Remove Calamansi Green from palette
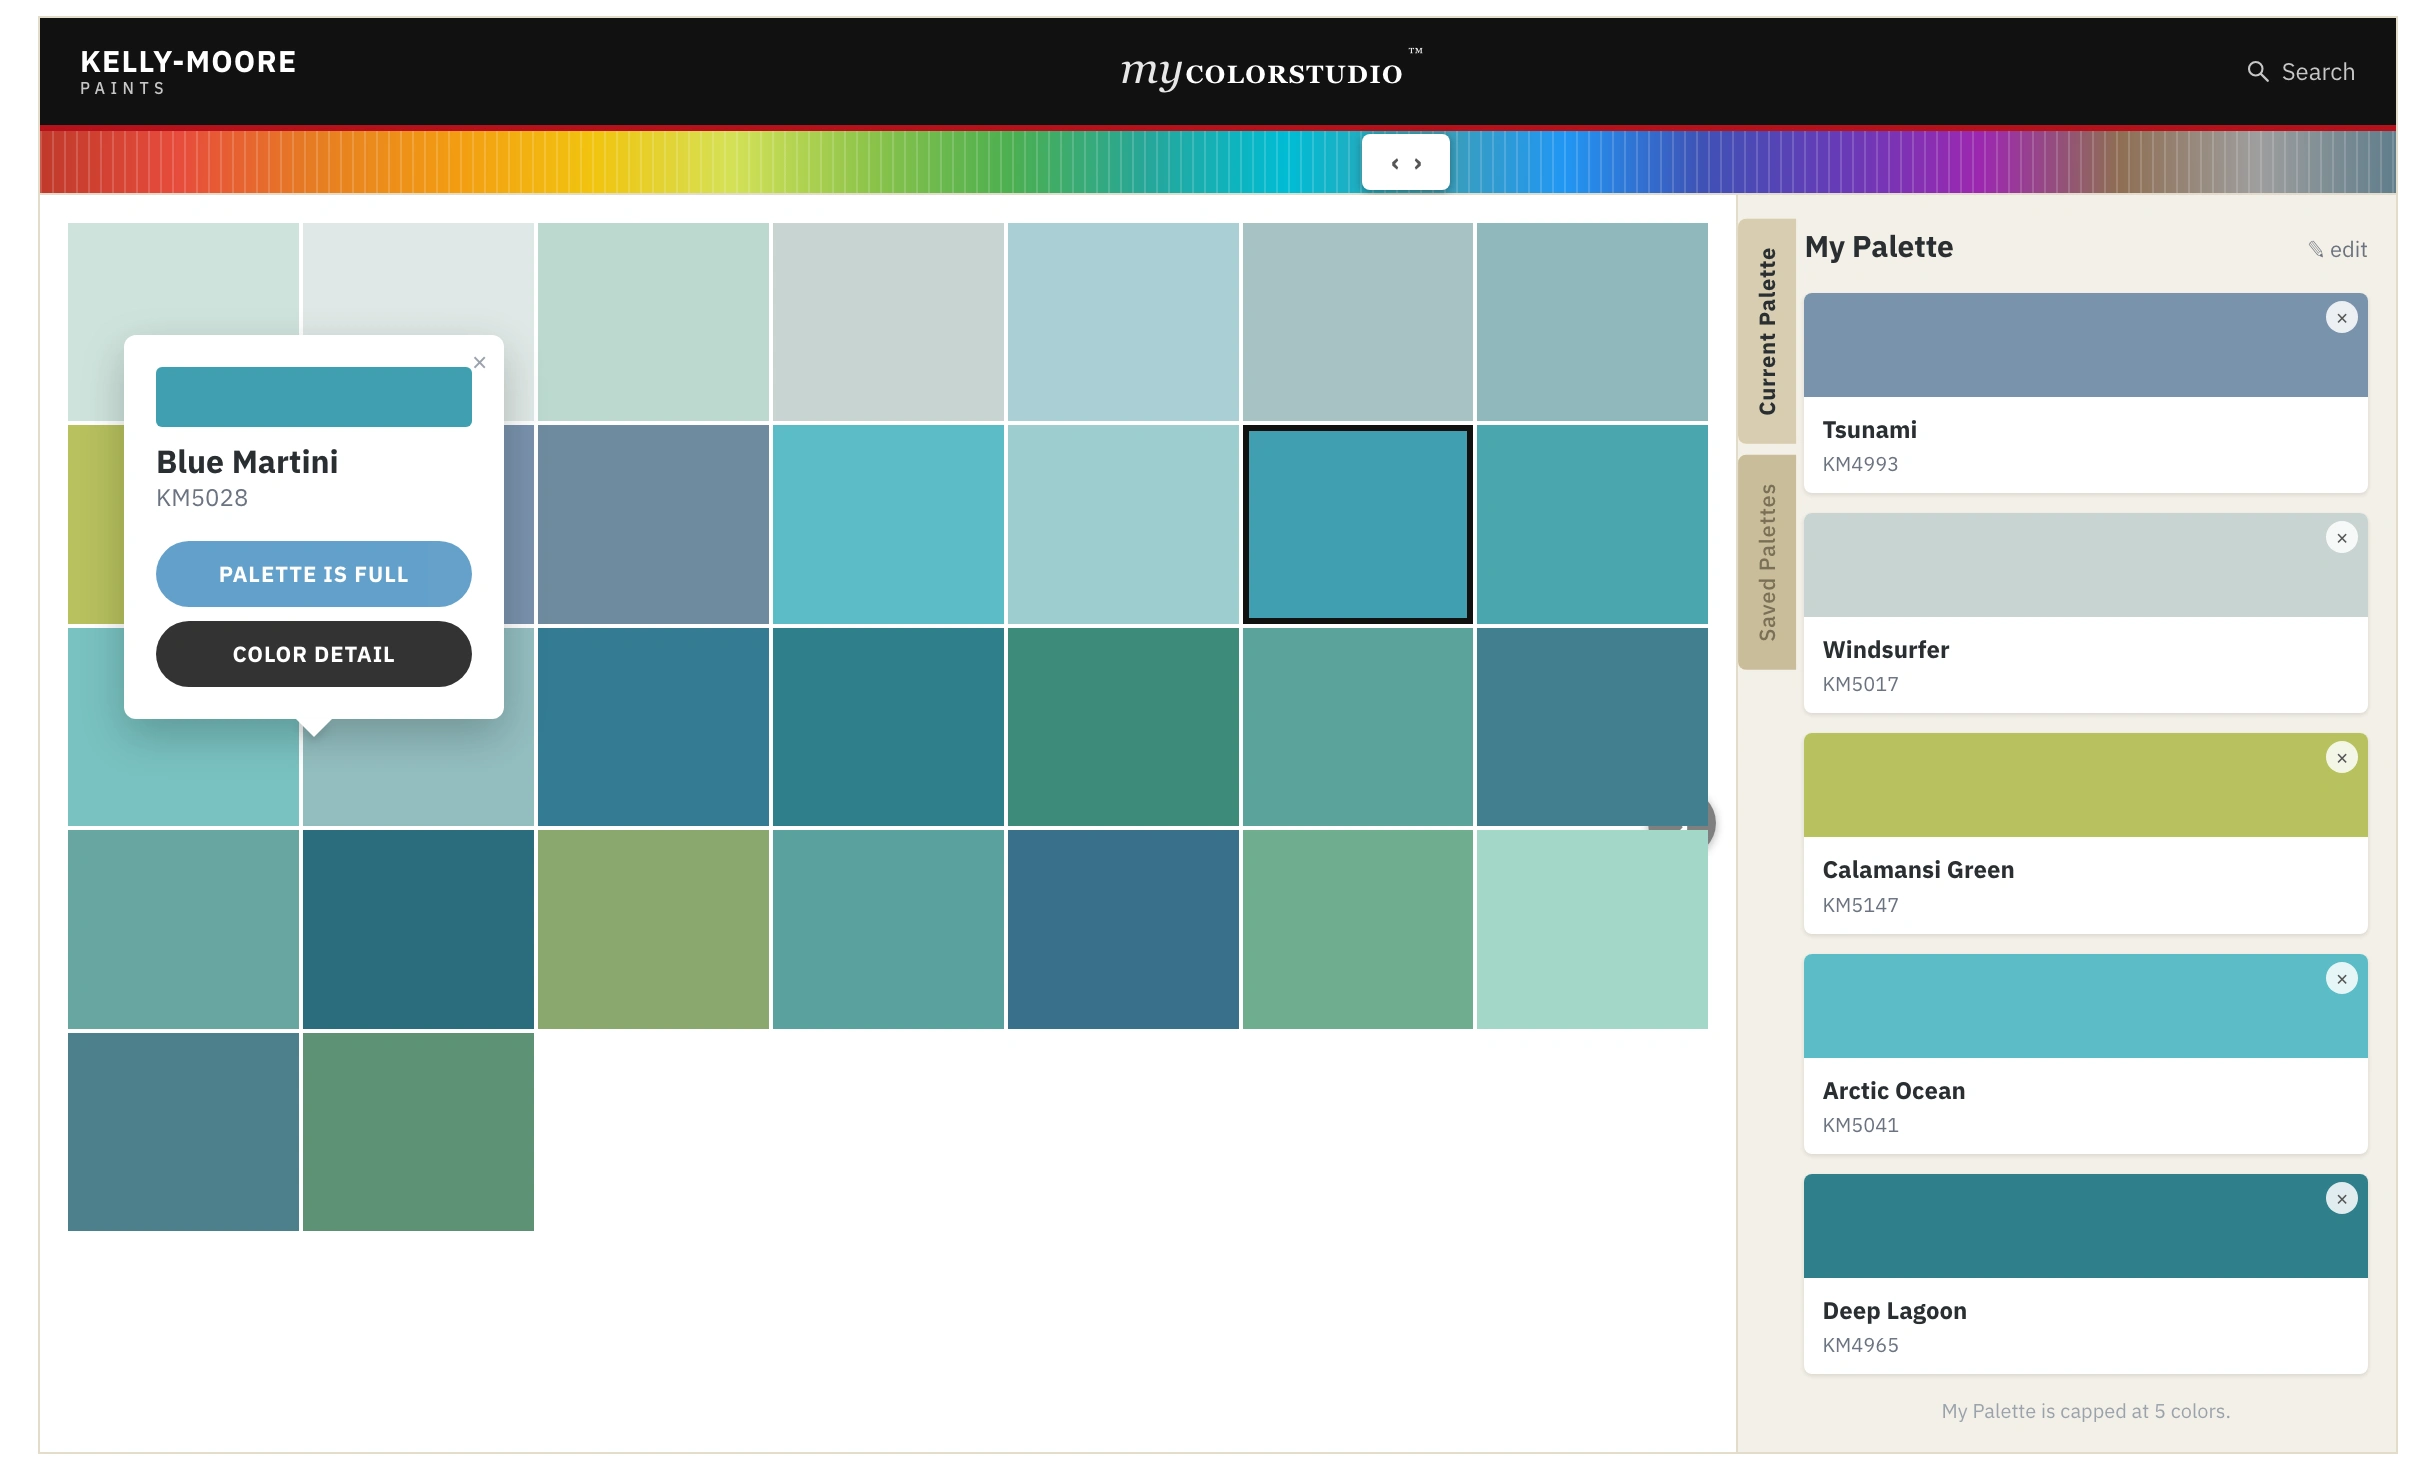The width and height of the screenshot is (2434, 1460). (x=2341, y=758)
